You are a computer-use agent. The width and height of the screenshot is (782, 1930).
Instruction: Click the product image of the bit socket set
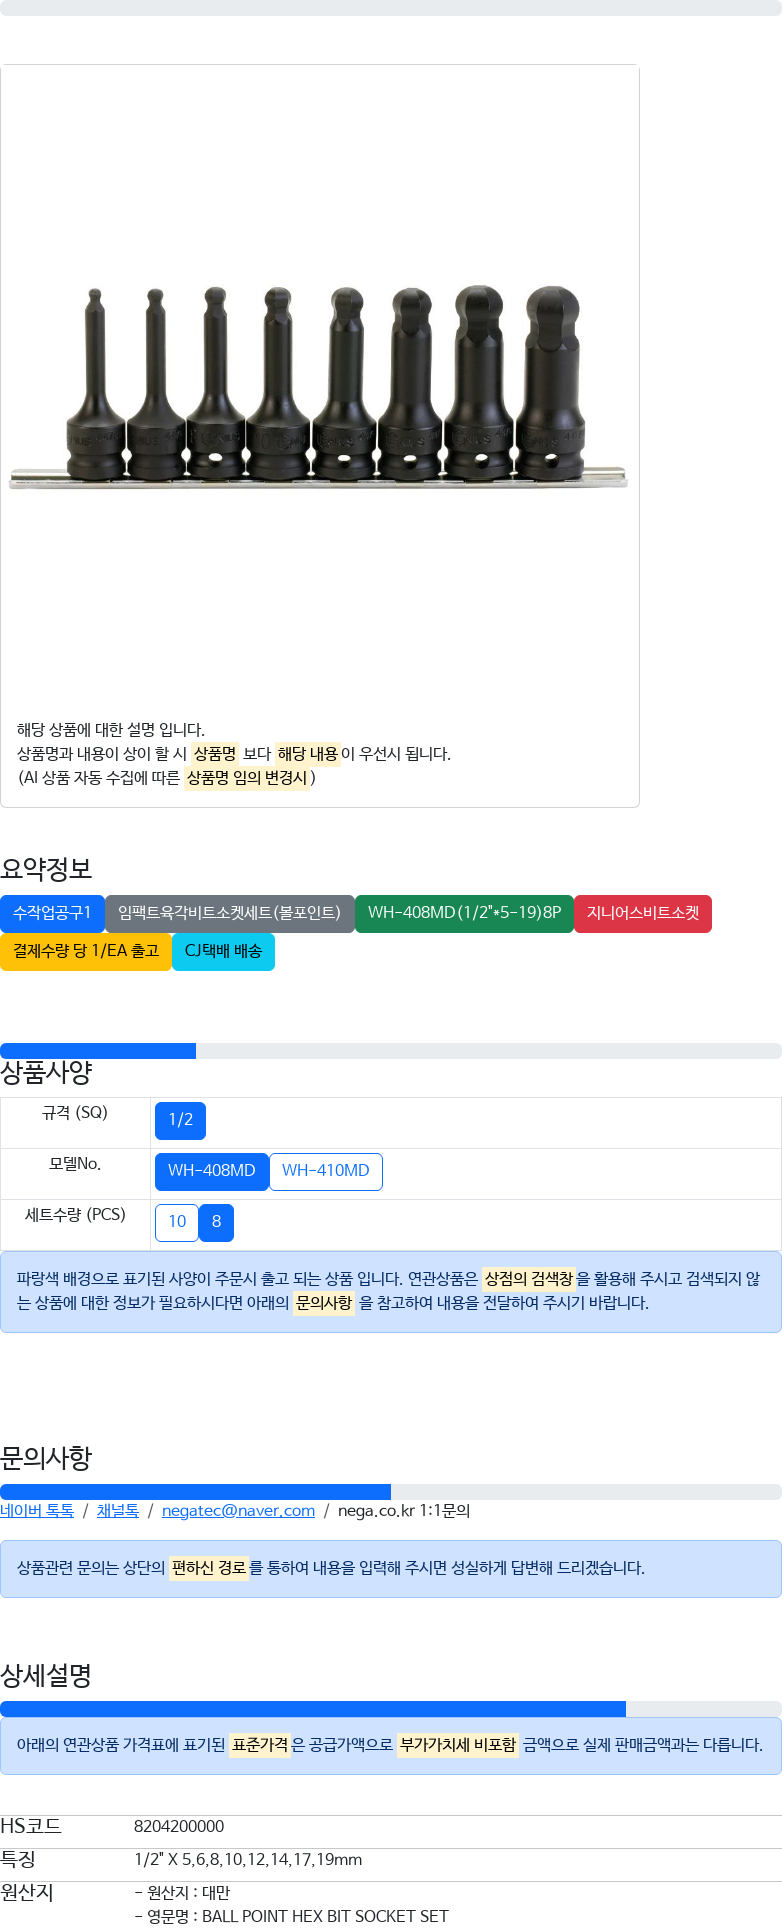(x=318, y=385)
